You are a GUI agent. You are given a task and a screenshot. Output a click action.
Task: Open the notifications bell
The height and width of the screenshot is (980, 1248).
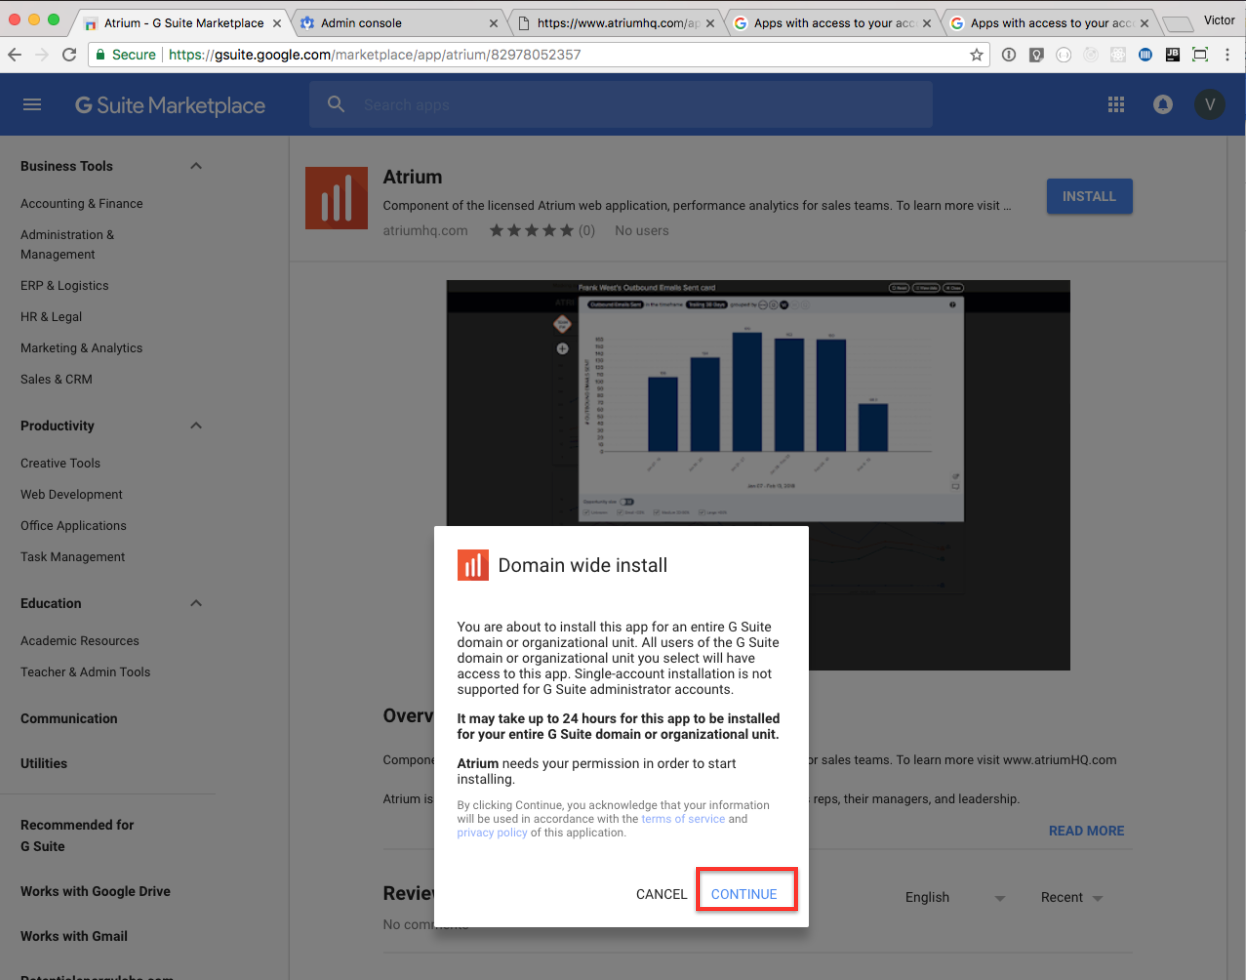point(1163,104)
